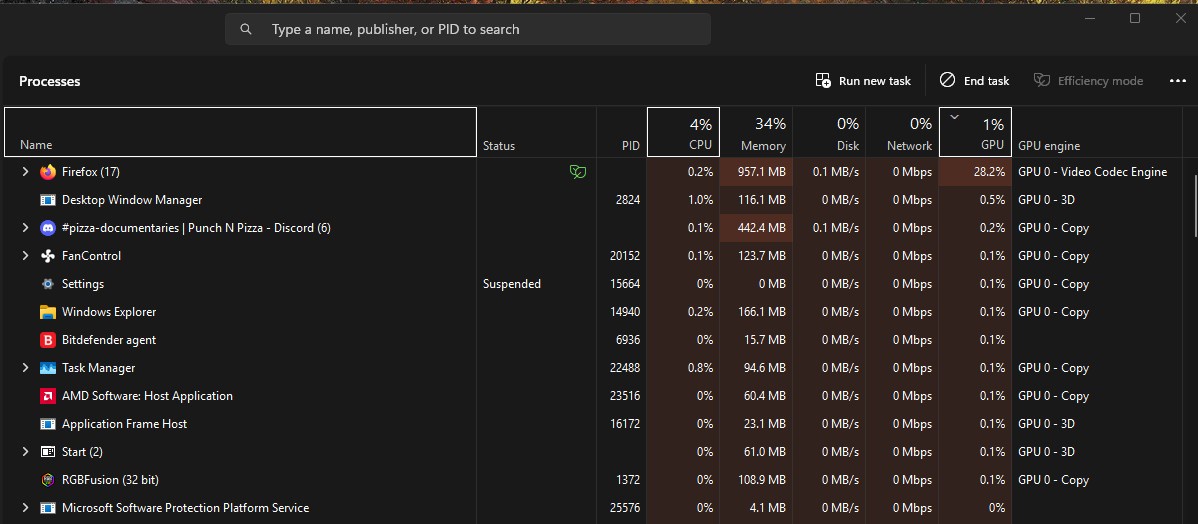Click the Desktop Window Manager icon
Image resolution: width=1198 pixels, height=524 pixels.
tap(48, 200)
